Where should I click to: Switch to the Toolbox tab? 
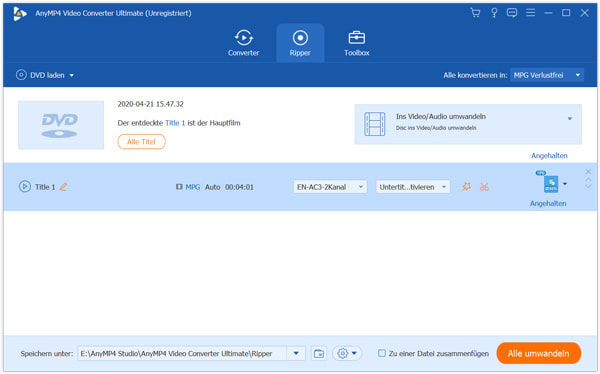coord(356,43)
